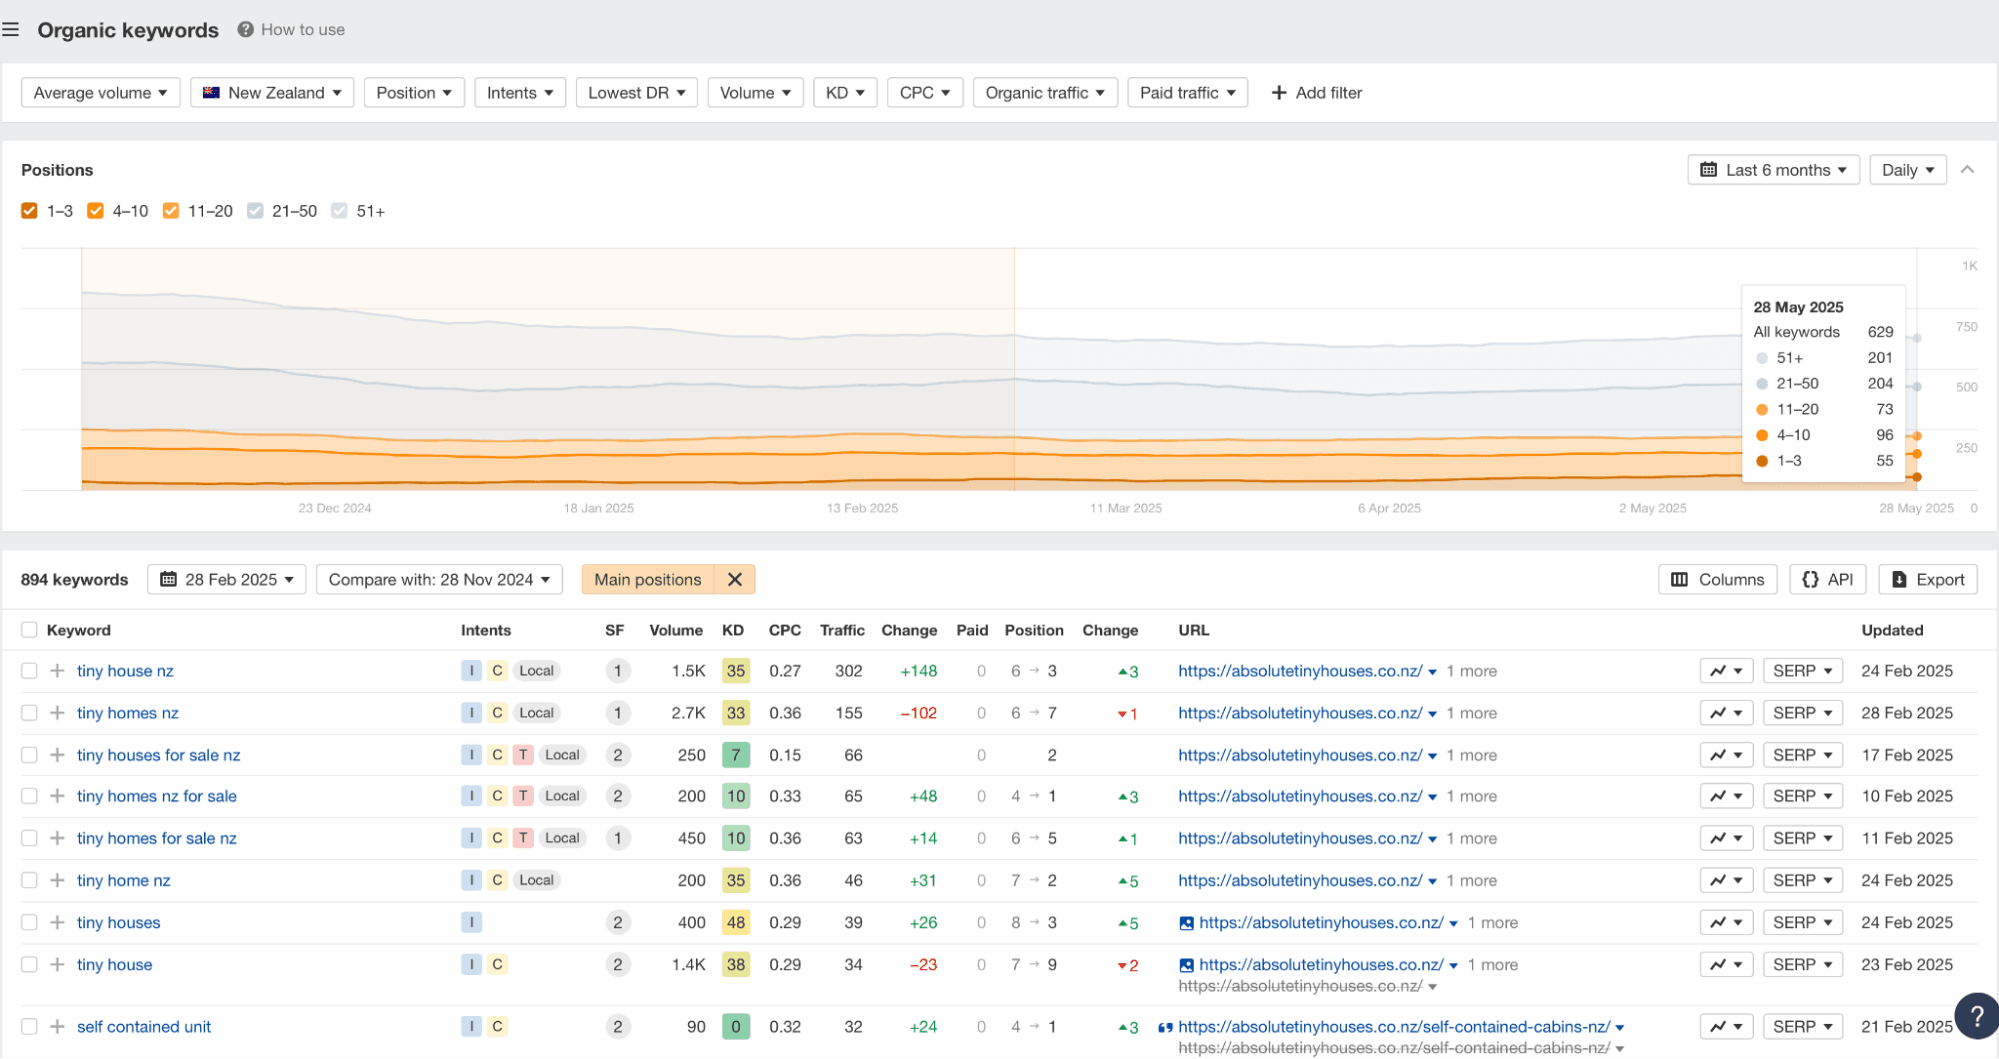Click the floating help question mark button
The width and height of the screenshot is (1999, 1059).
click(x=1976, y=1016)
